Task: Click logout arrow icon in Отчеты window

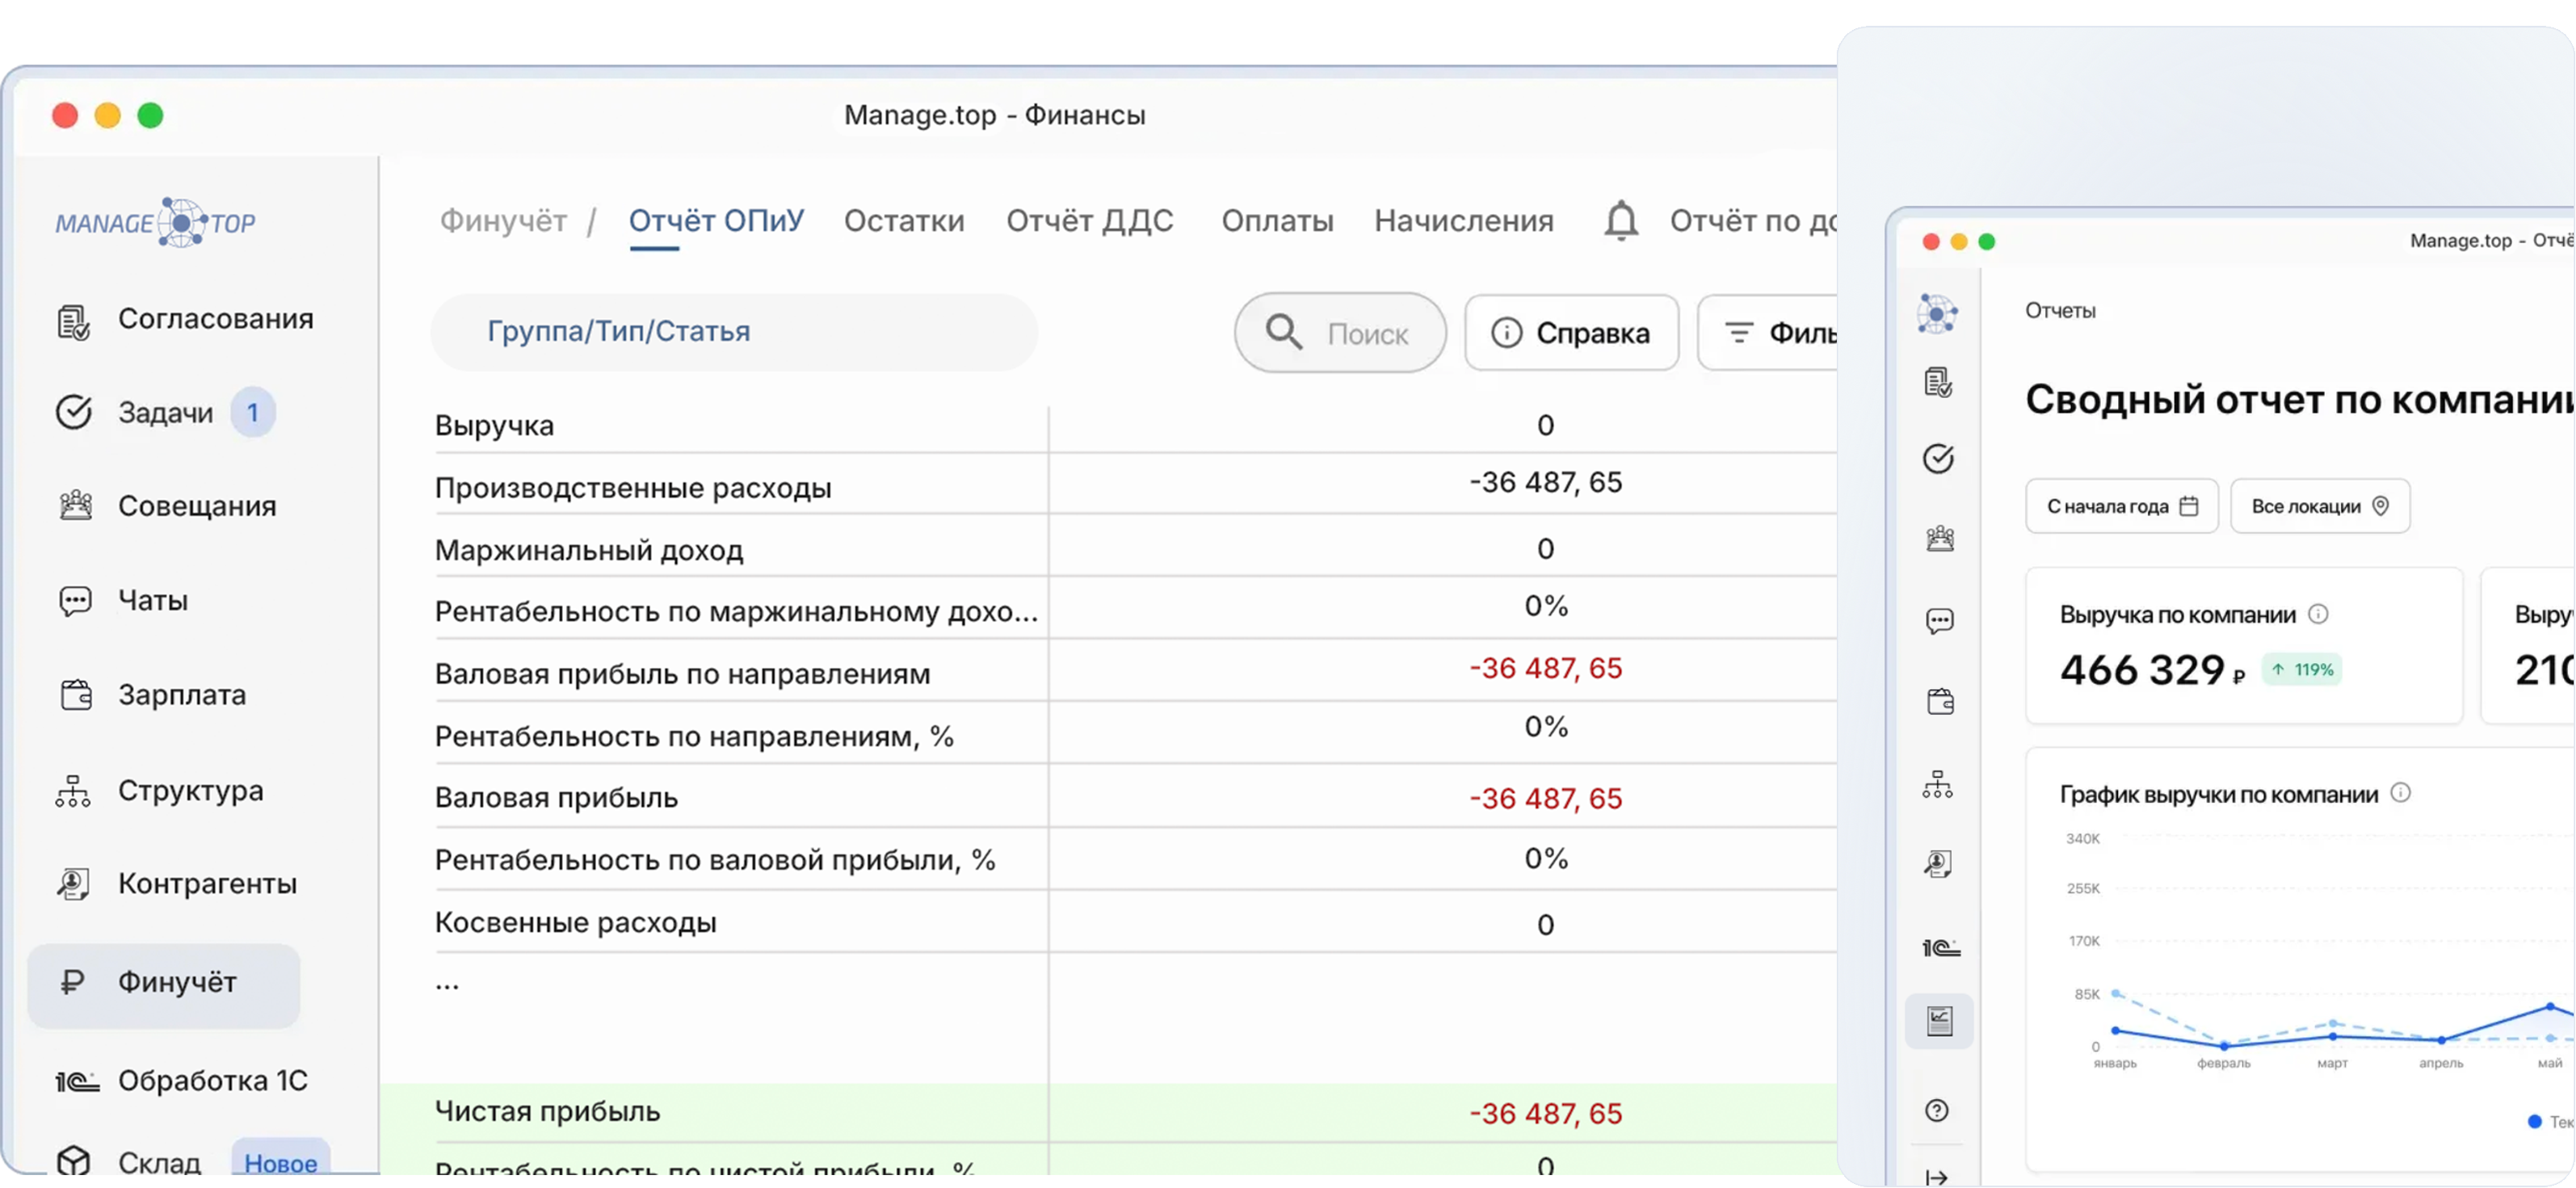Action: click(1937, 1178)
